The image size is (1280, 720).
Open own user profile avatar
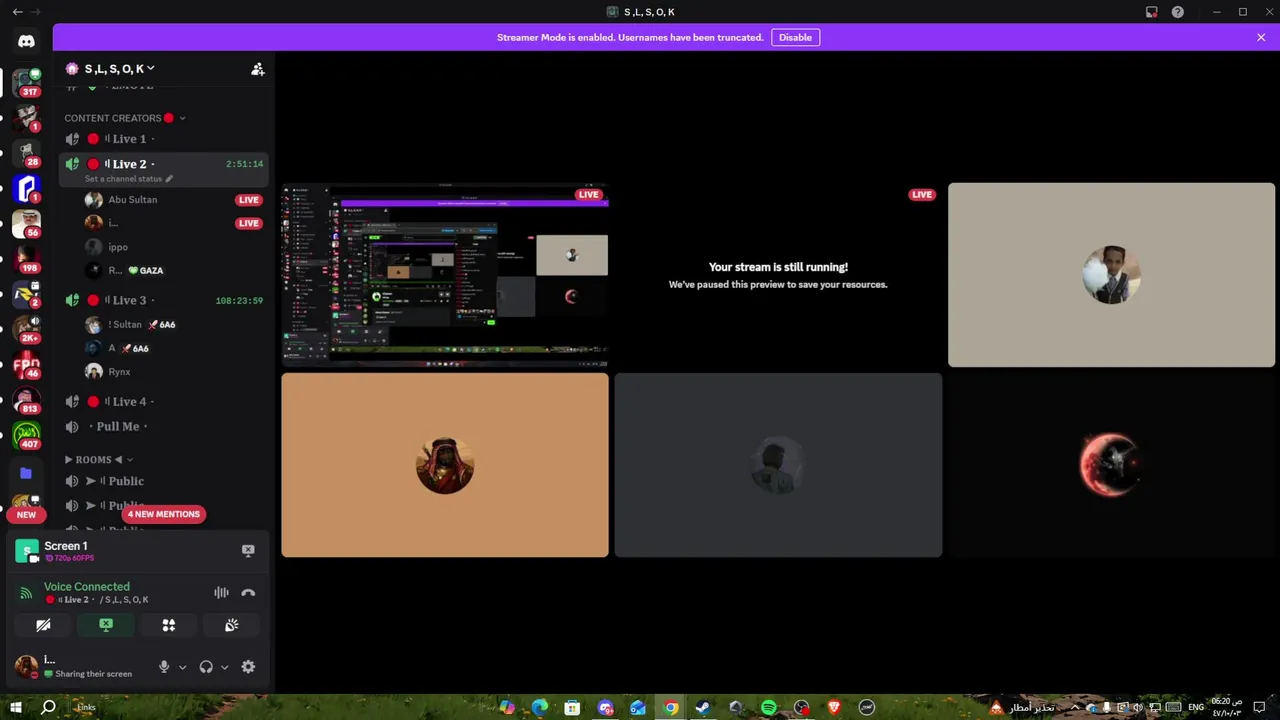[x=27, y=666]
